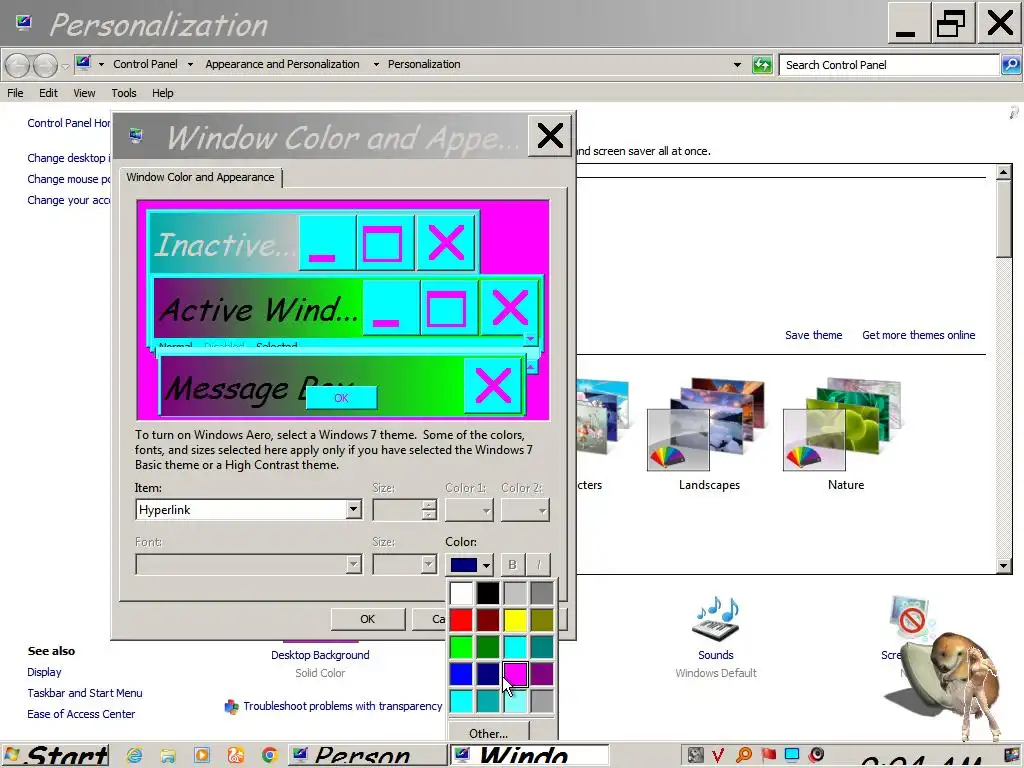Pick the purple color swatch
1024x768 pixels.
(542, 674)
